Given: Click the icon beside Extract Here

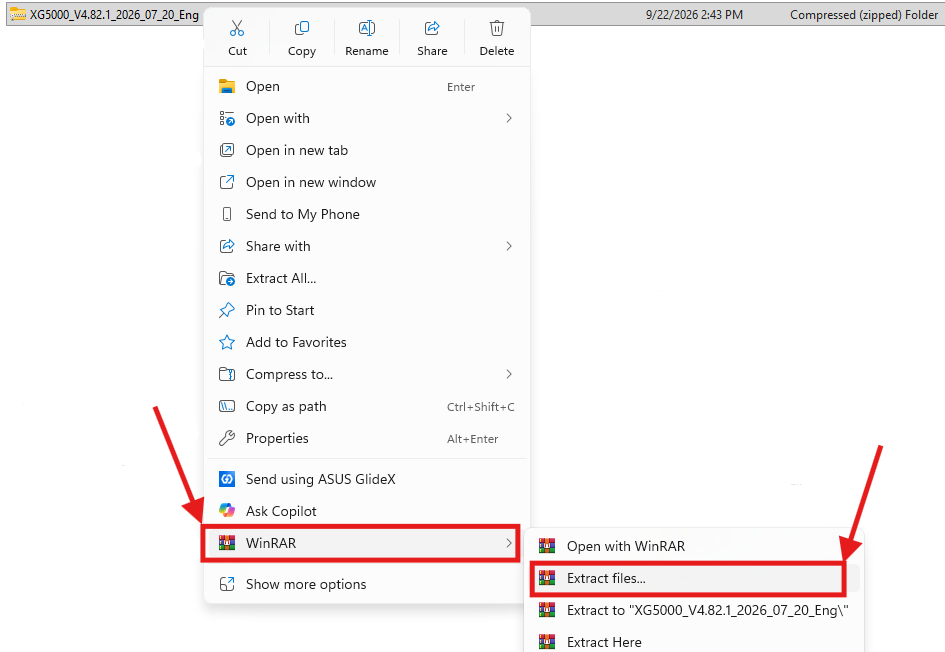Looking at the screenshot, I should (x=547, y=642).
